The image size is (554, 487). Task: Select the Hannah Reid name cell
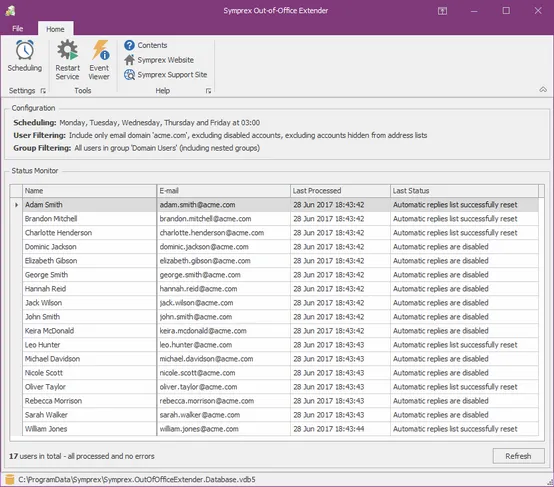(89, 289)
